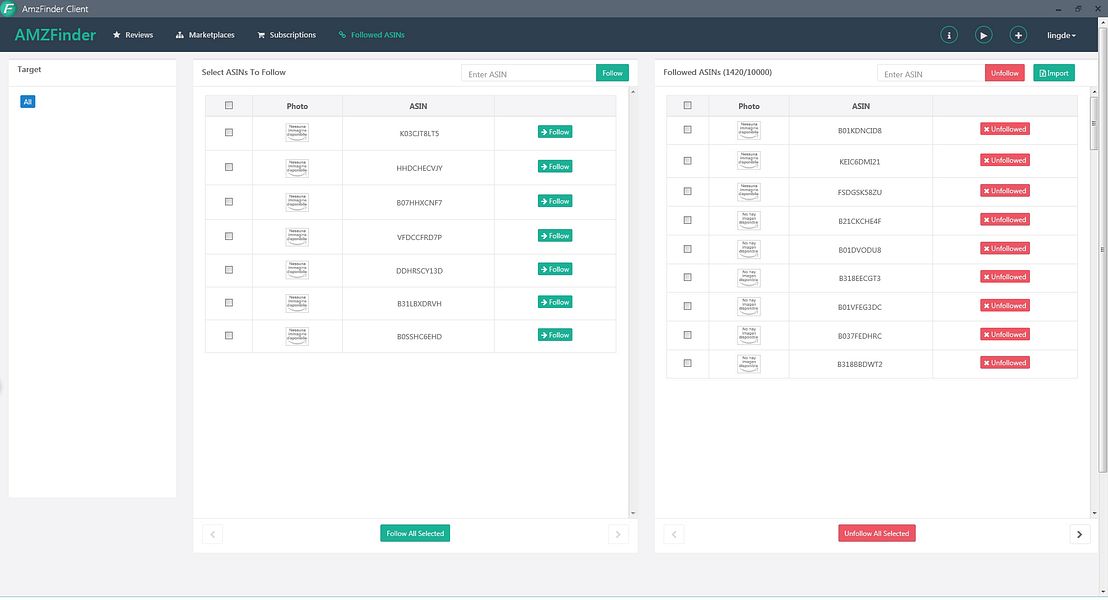Import ASINs using the Import button
The height and width of the screenshot is (600, 1108).
point(1054,73)
